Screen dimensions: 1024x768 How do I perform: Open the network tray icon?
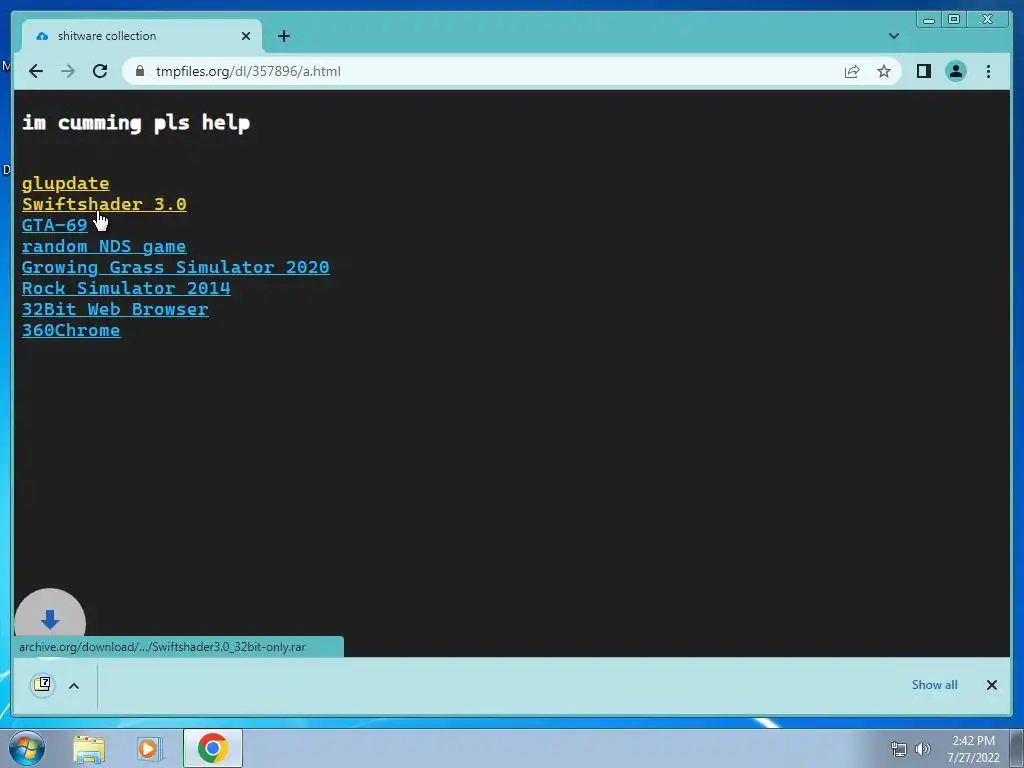click(899, 749)
